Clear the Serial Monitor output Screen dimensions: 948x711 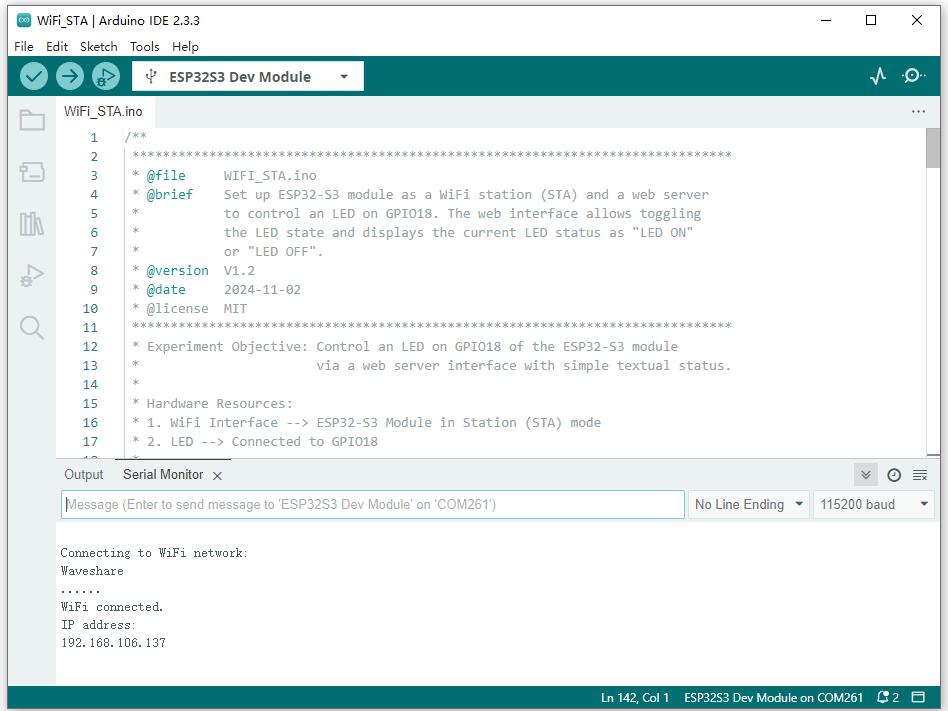pos(920,475)
